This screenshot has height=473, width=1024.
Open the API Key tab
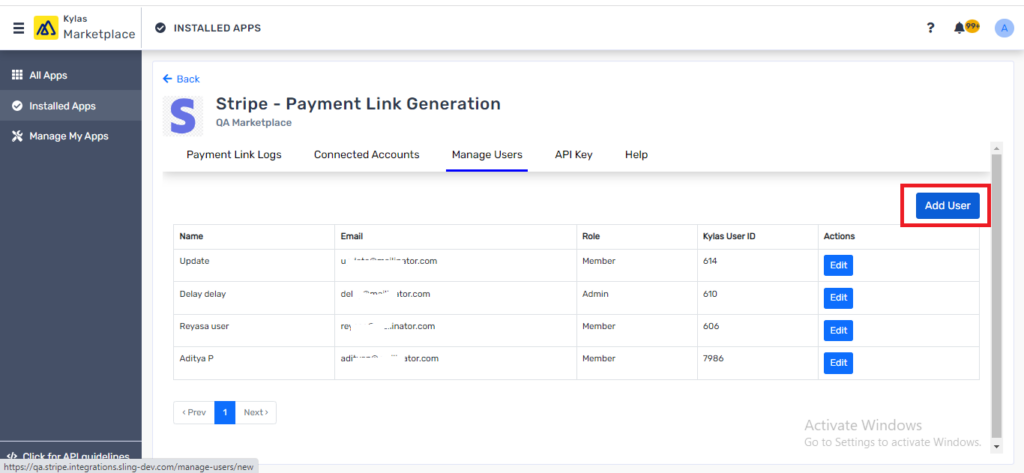(x=573, y=155)
